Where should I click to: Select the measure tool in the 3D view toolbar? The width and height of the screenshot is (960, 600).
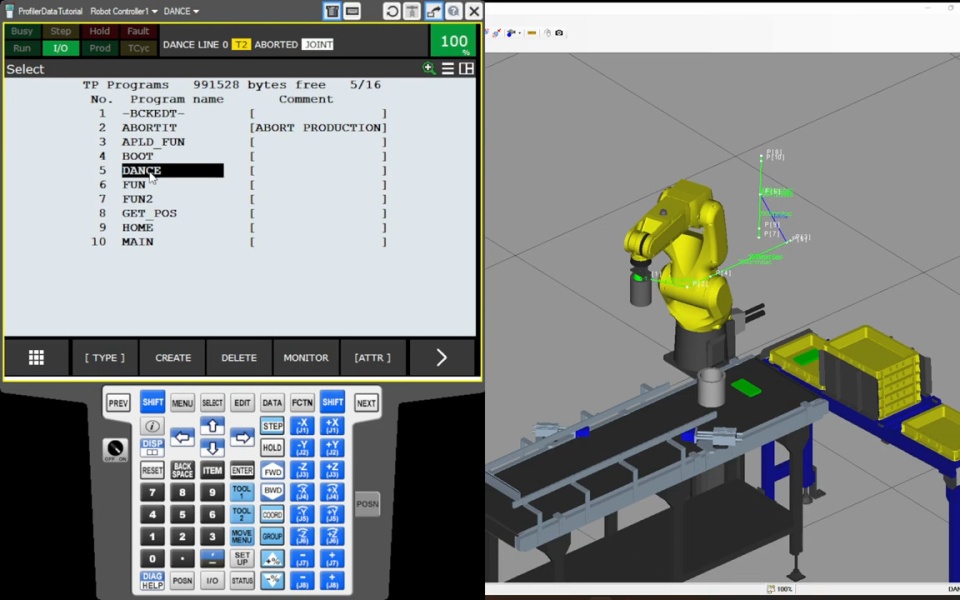click(x=533, y=33)
